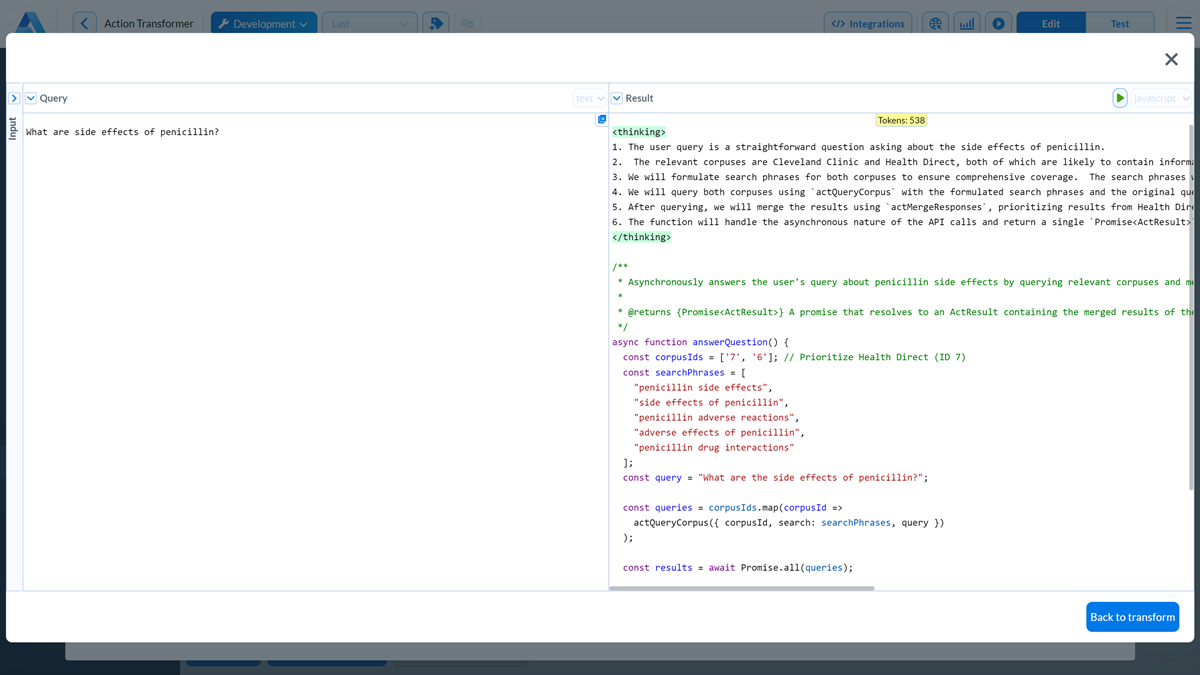
Task: Open the hamburger menu icon
Action: (x=1183, y=24)
